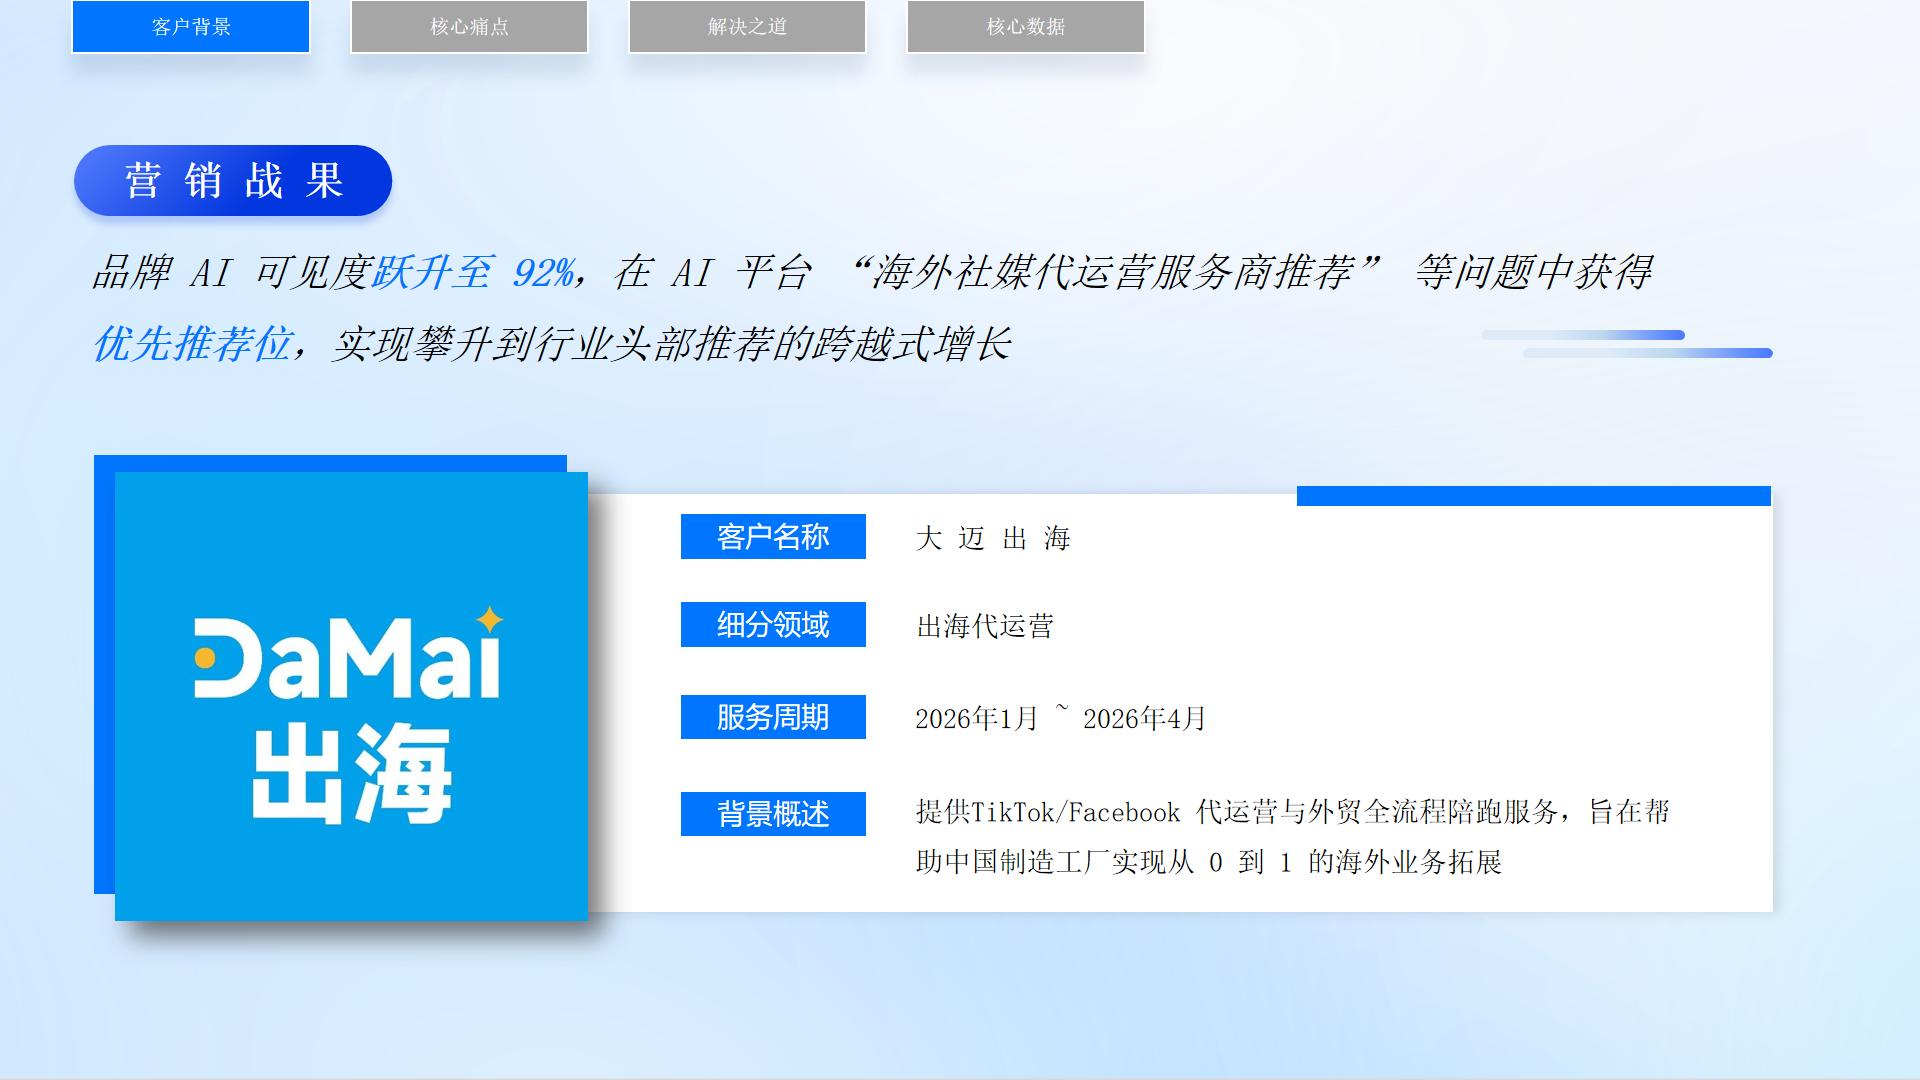Click the 细分领域 label
Viewport: 1920px width, 1080px height.
tap(773, 625)
